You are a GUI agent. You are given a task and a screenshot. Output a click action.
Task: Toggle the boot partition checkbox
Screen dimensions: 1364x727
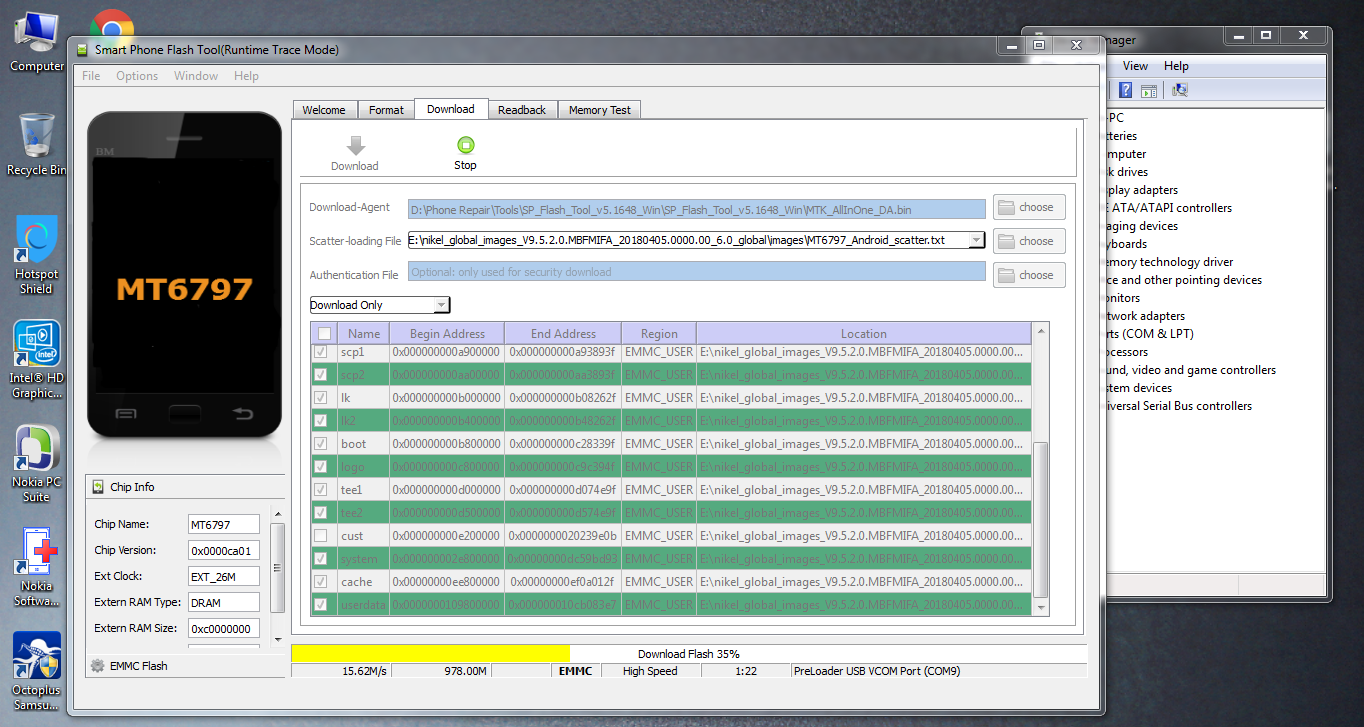(321, 443)
